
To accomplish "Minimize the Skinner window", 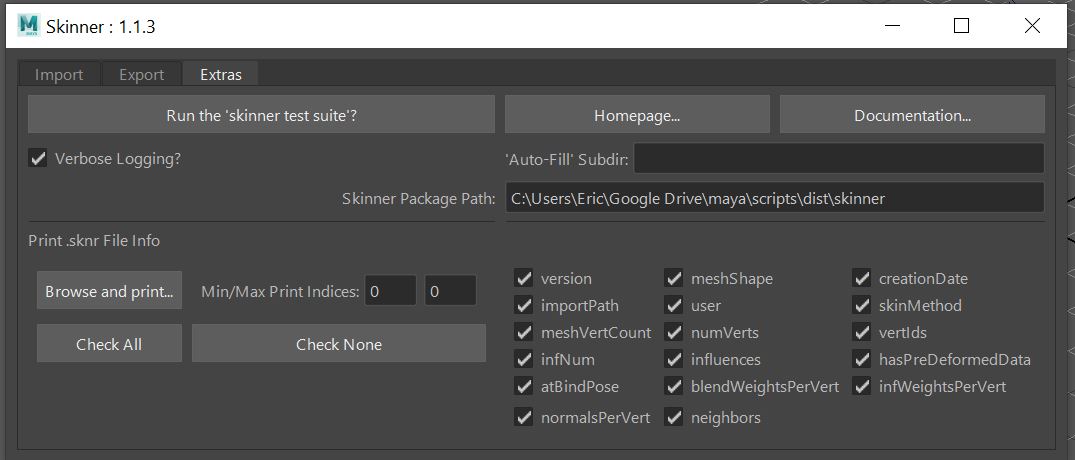I will click(892, 26).
